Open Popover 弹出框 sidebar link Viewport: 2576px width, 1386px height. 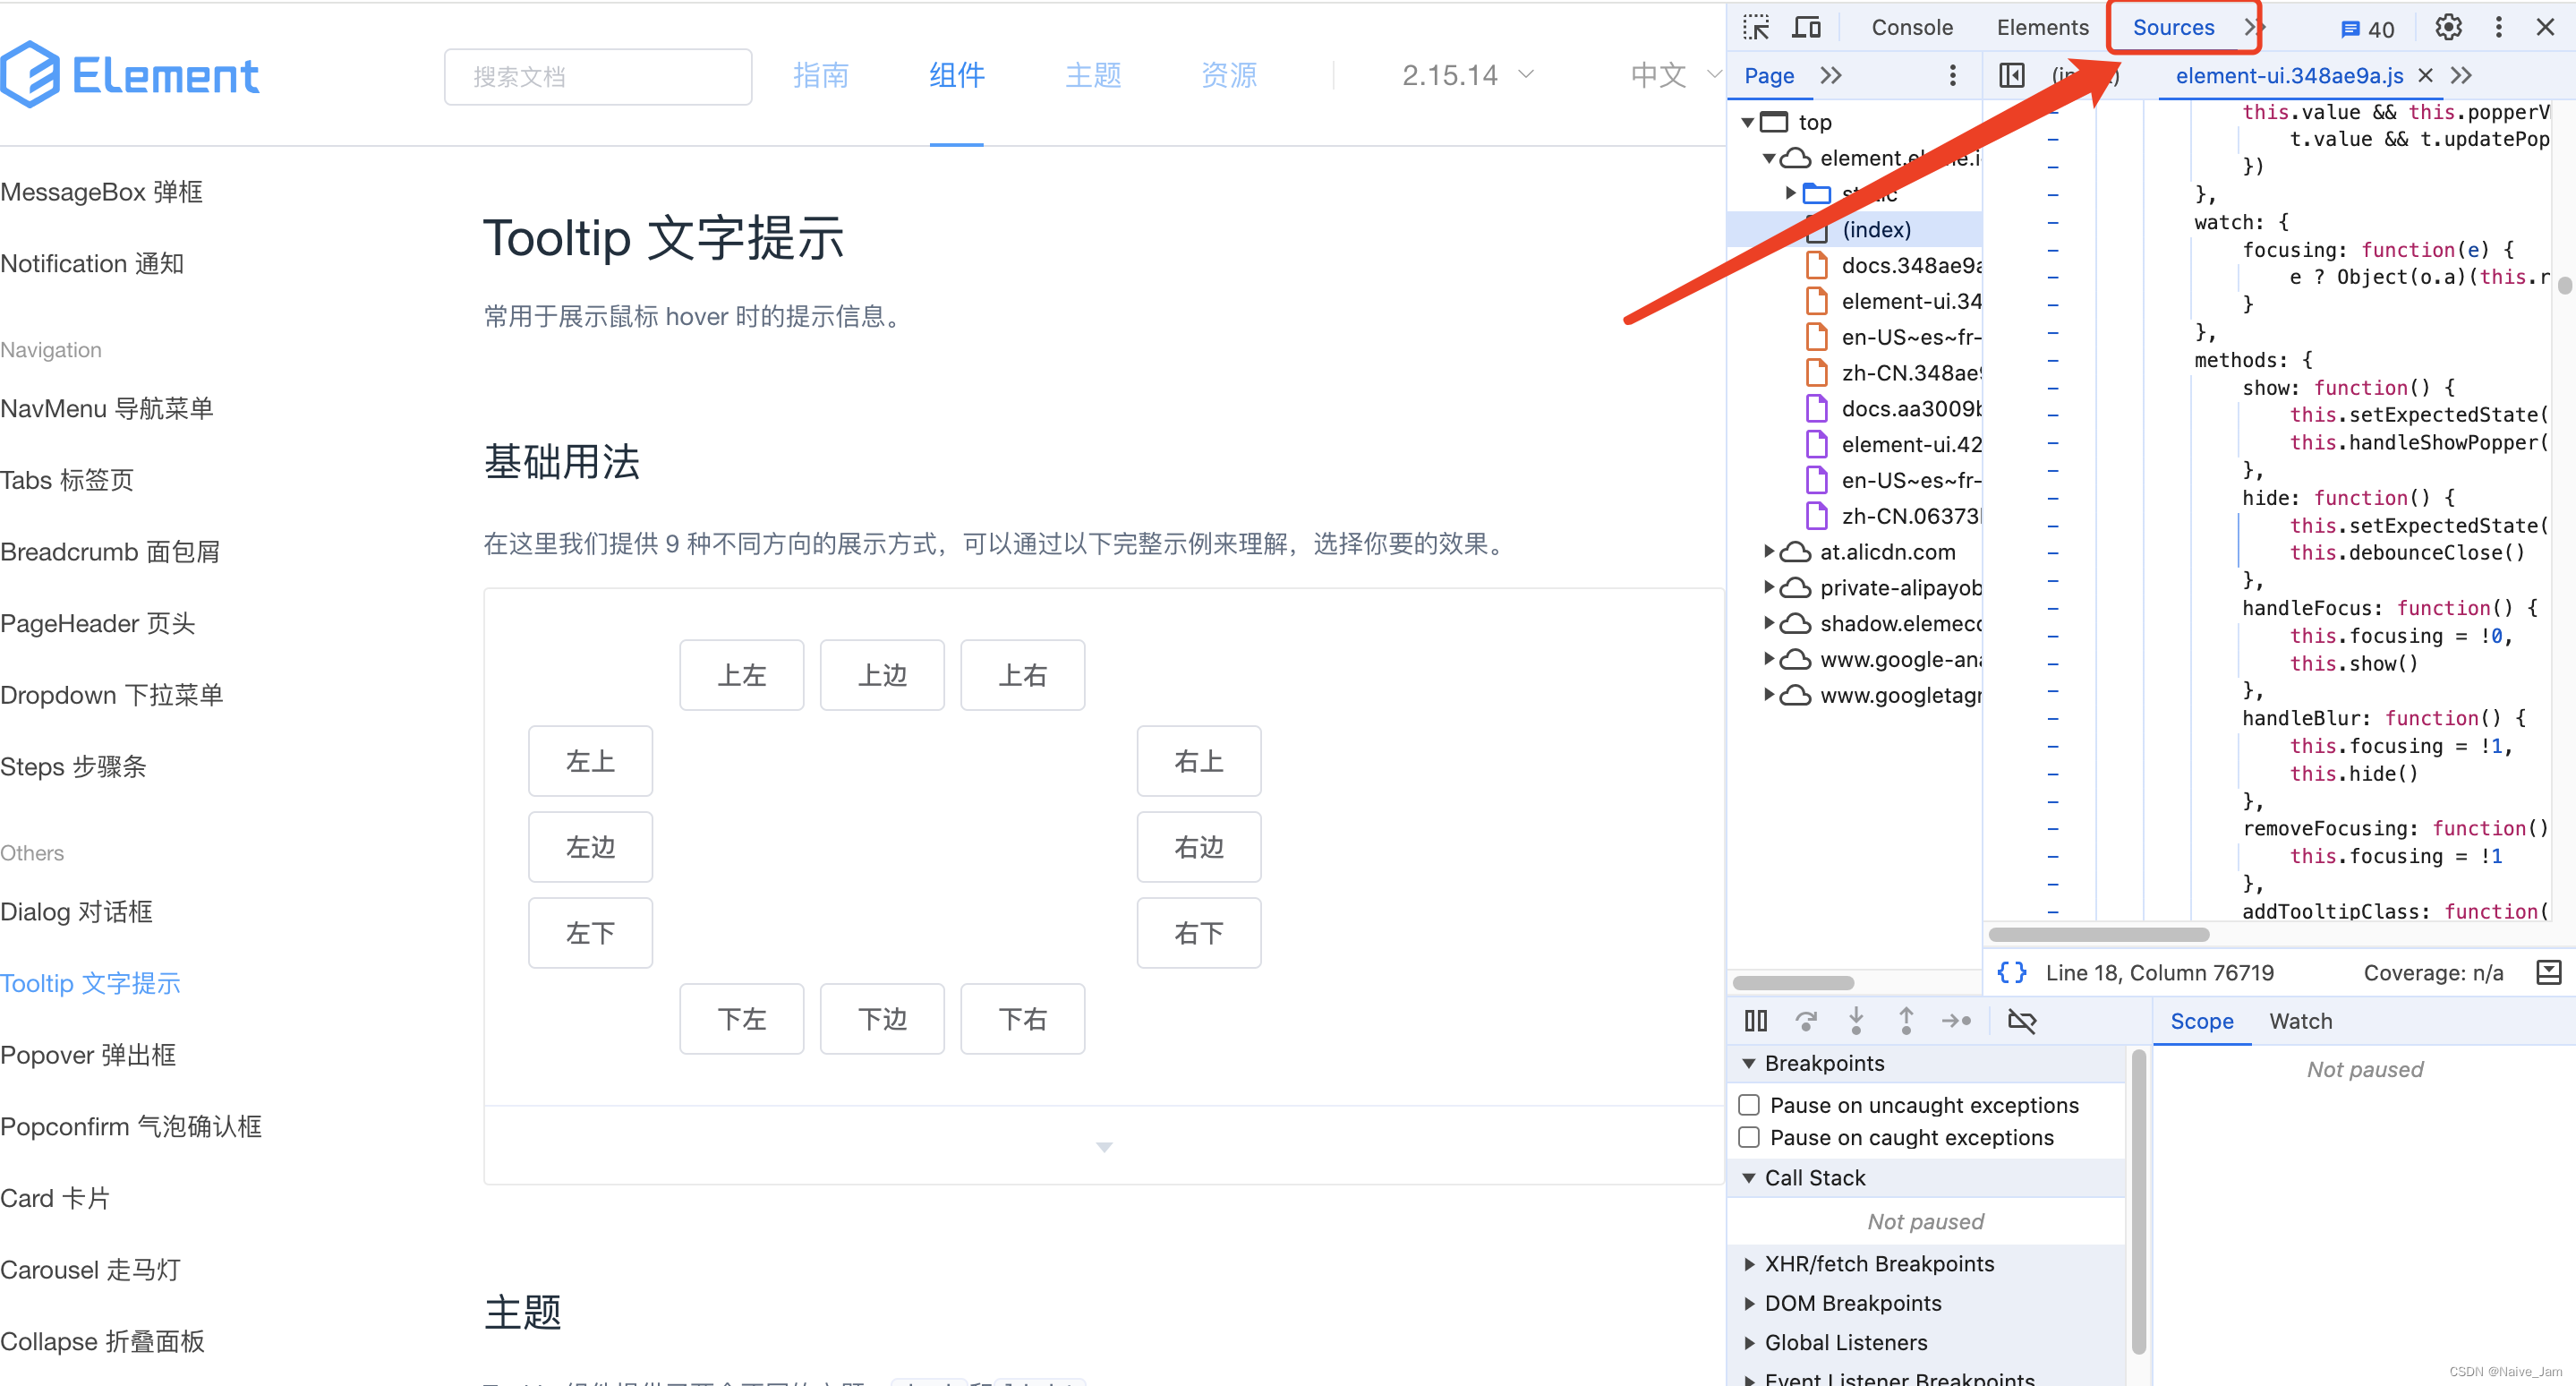(88, 1055)
